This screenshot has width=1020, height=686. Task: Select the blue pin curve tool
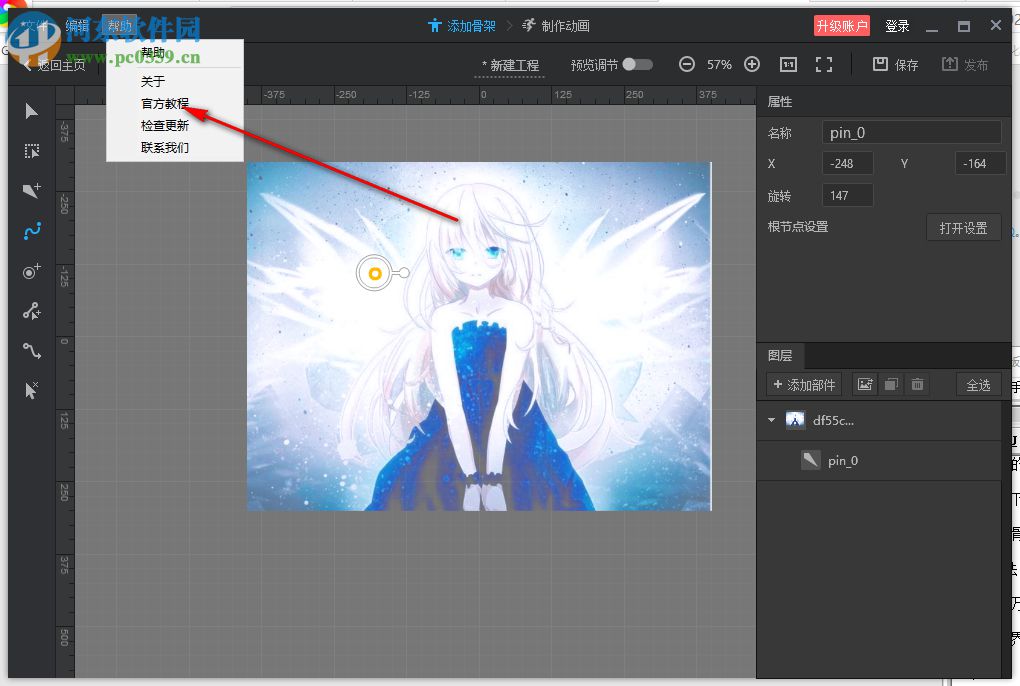pyautogui.click(x=30, y=230)
